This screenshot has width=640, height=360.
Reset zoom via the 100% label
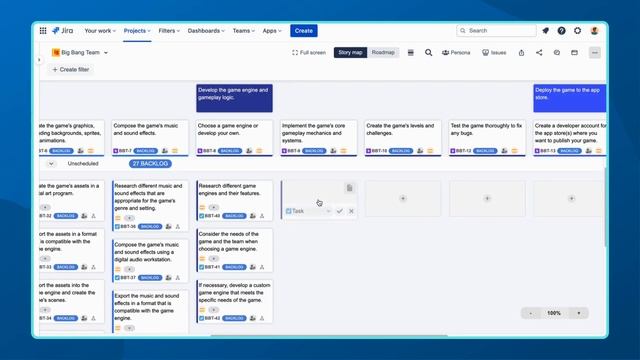tap(554, 313)
